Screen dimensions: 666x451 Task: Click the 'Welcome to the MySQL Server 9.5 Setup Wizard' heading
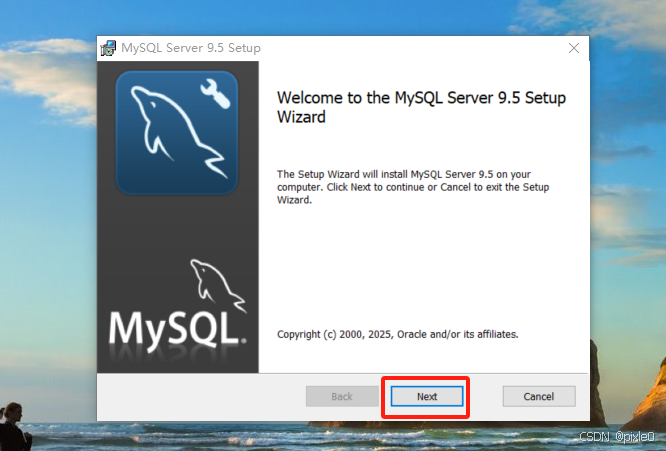pos(421,107)
